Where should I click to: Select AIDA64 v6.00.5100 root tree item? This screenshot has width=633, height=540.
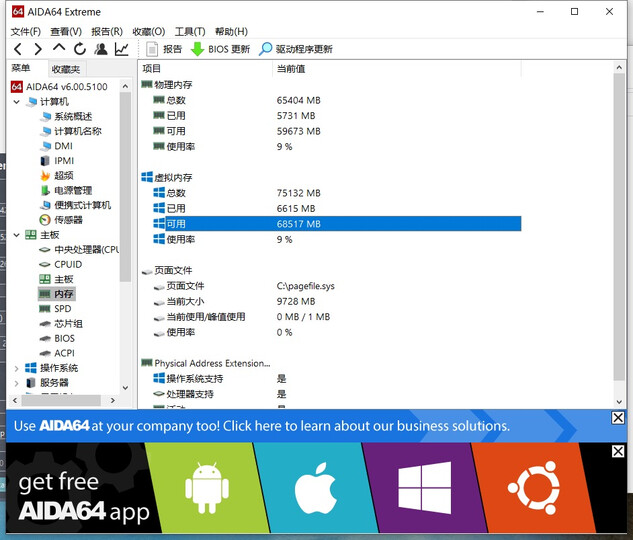tap(59, 87)
